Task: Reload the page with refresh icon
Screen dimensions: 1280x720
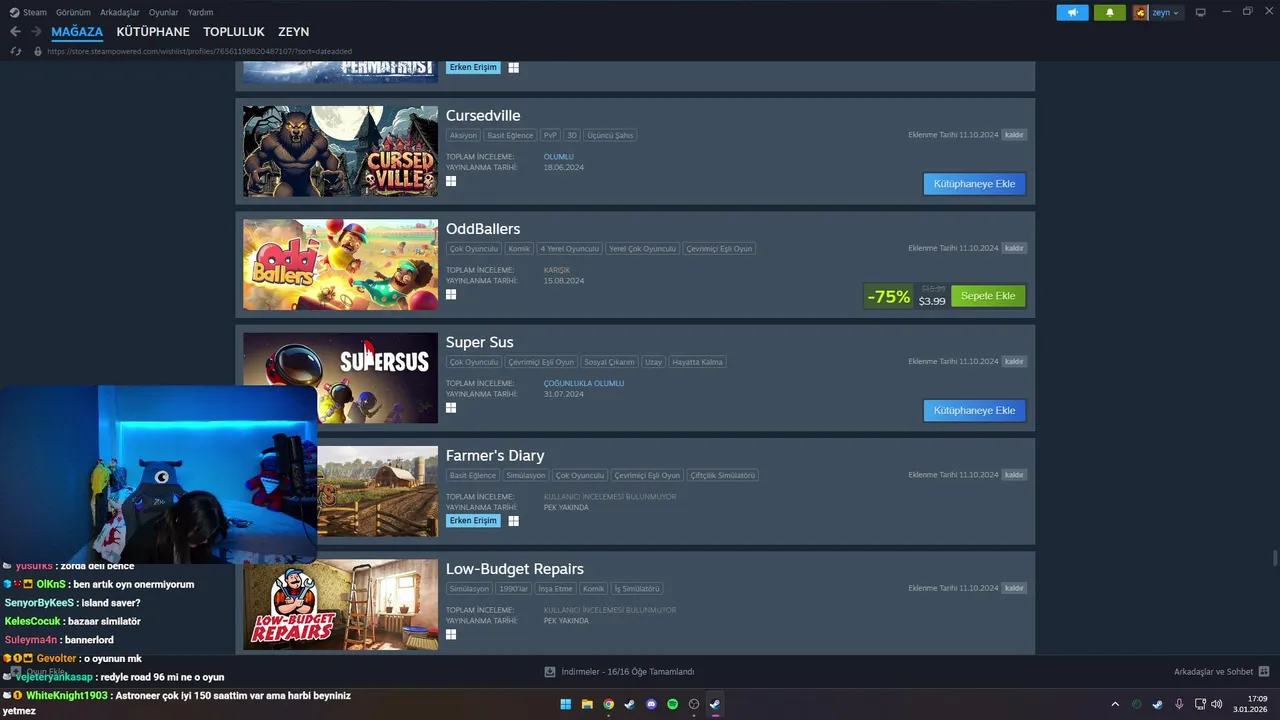Action: (x=16, y=51)
